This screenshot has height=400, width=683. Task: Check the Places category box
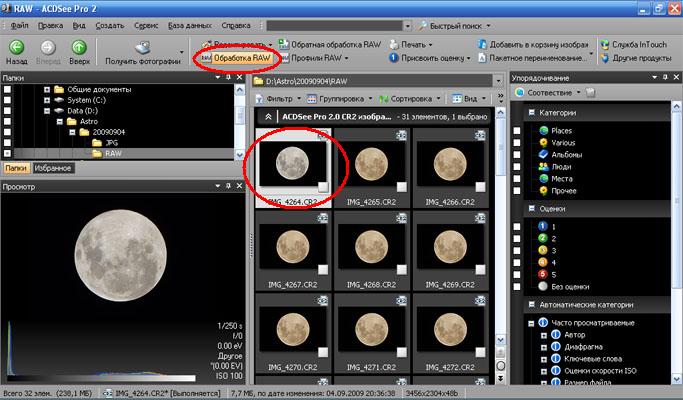[x=517, y=131]
